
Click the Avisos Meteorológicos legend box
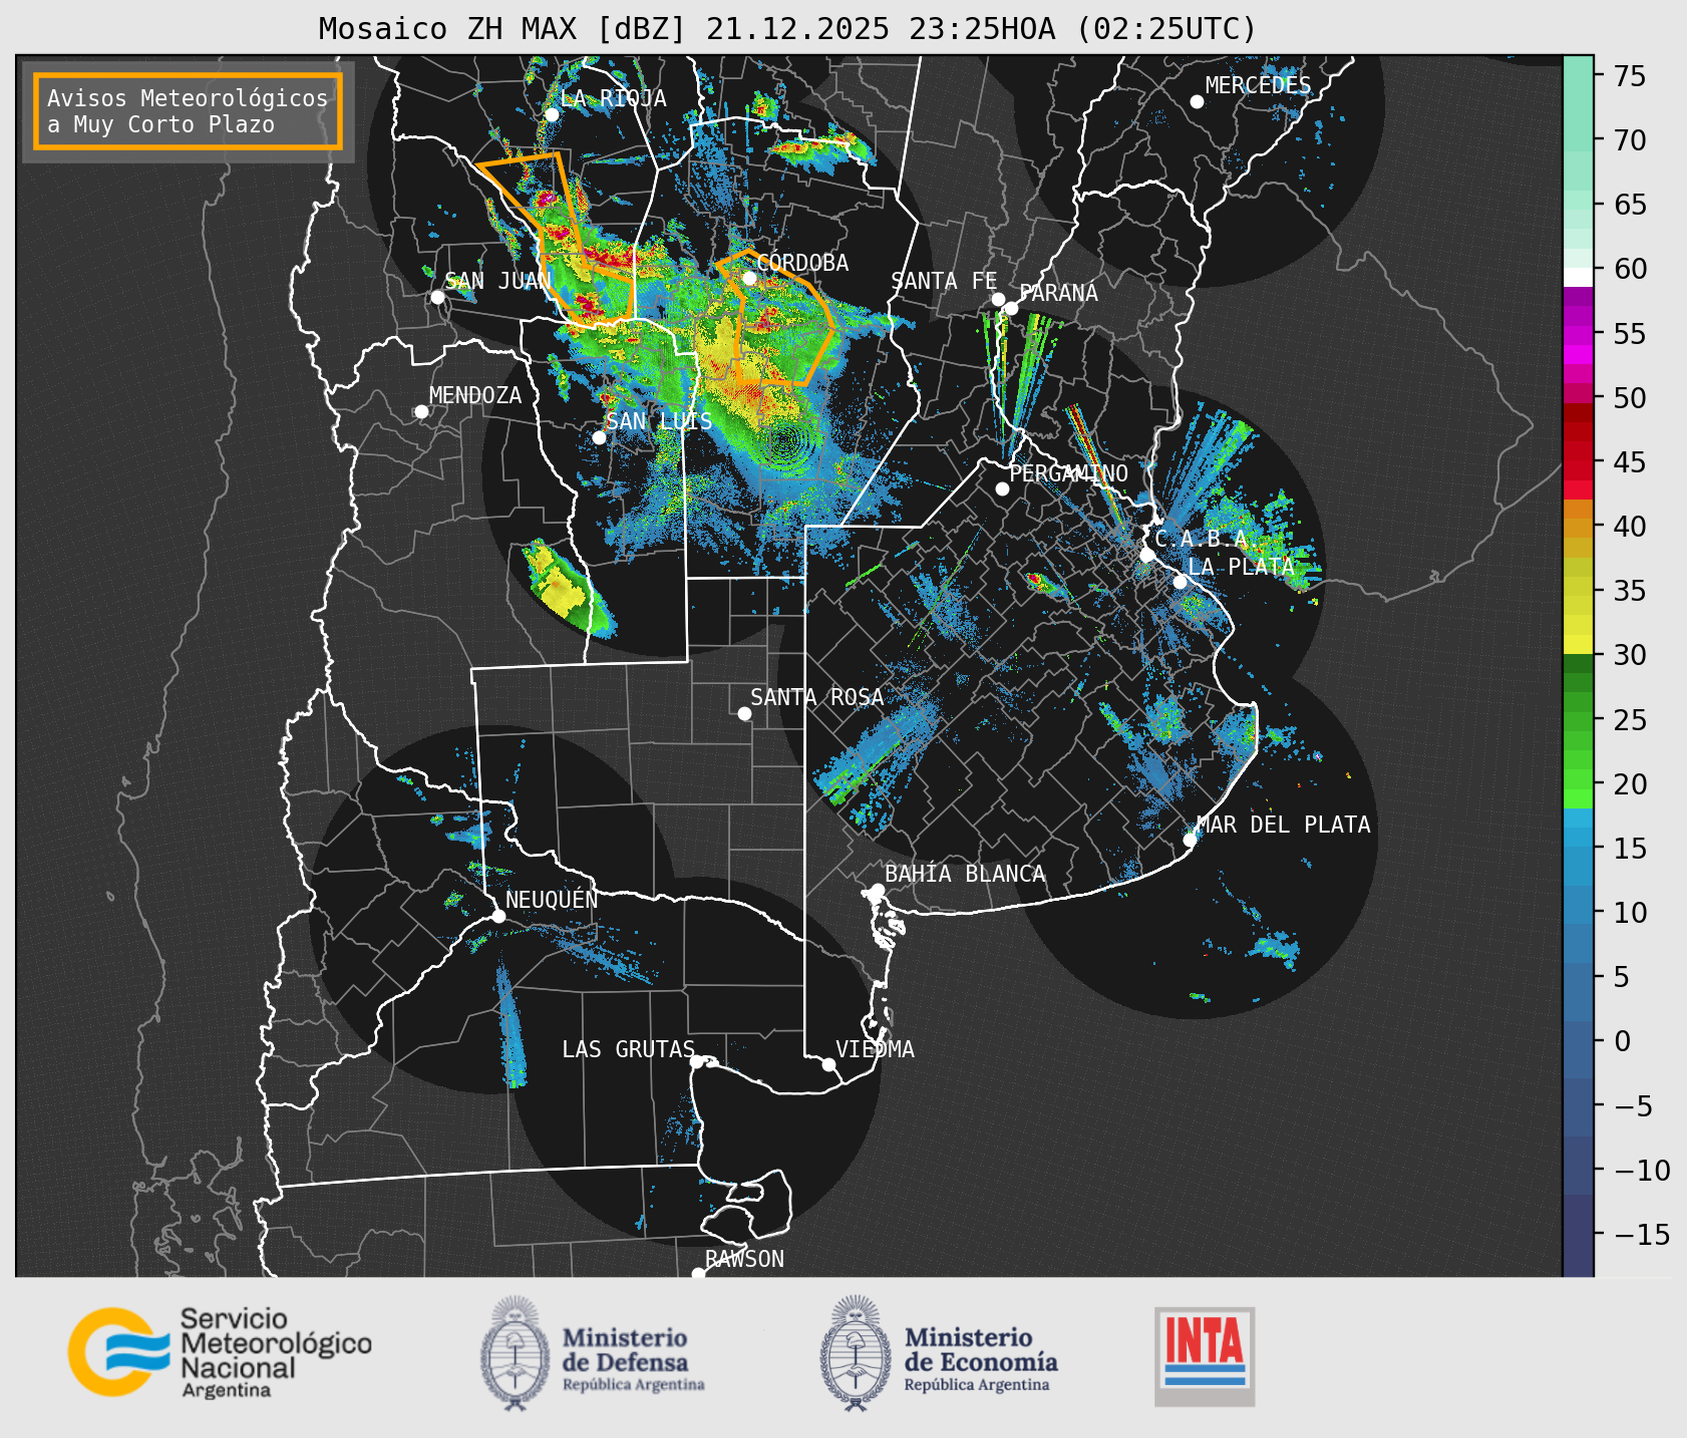click(x=188, y=111)
